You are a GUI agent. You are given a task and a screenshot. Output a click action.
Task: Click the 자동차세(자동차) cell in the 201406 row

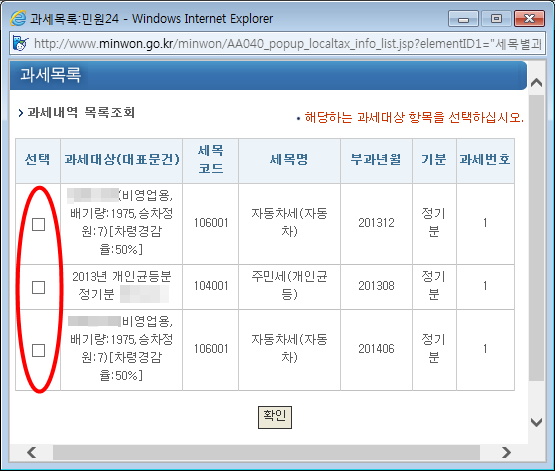pyautogui.click(x=290, y=350)
